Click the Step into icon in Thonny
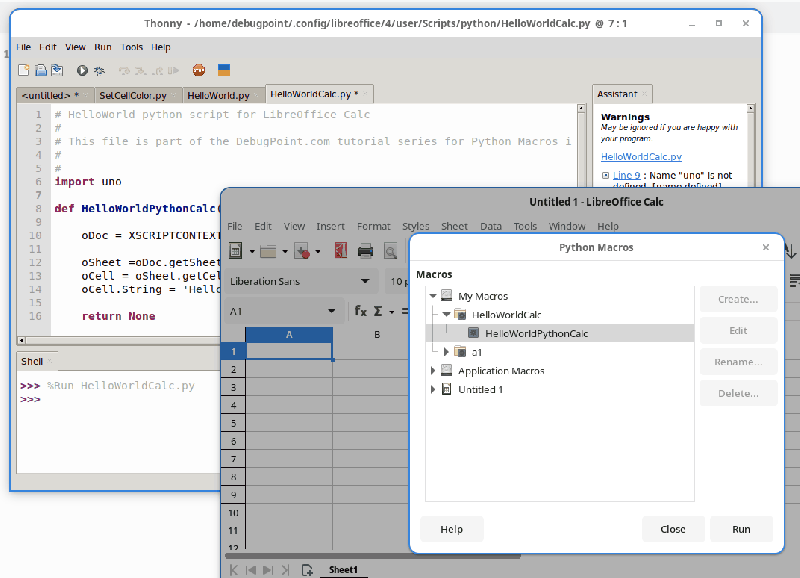Image resolution: width=800 pixels, height=578 pixels. coord(141,71)
